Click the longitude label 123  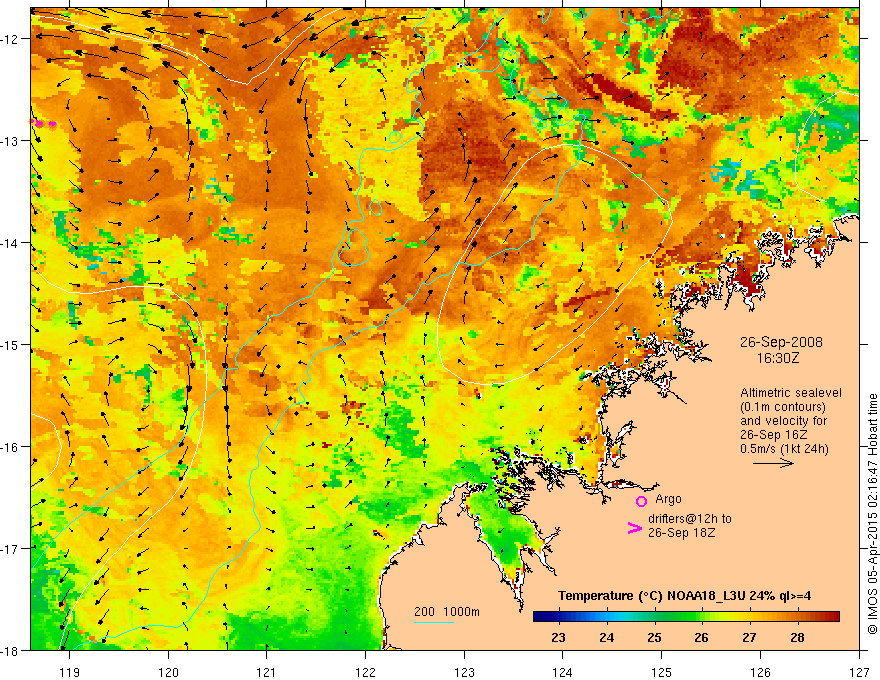[x=464, y=672]
